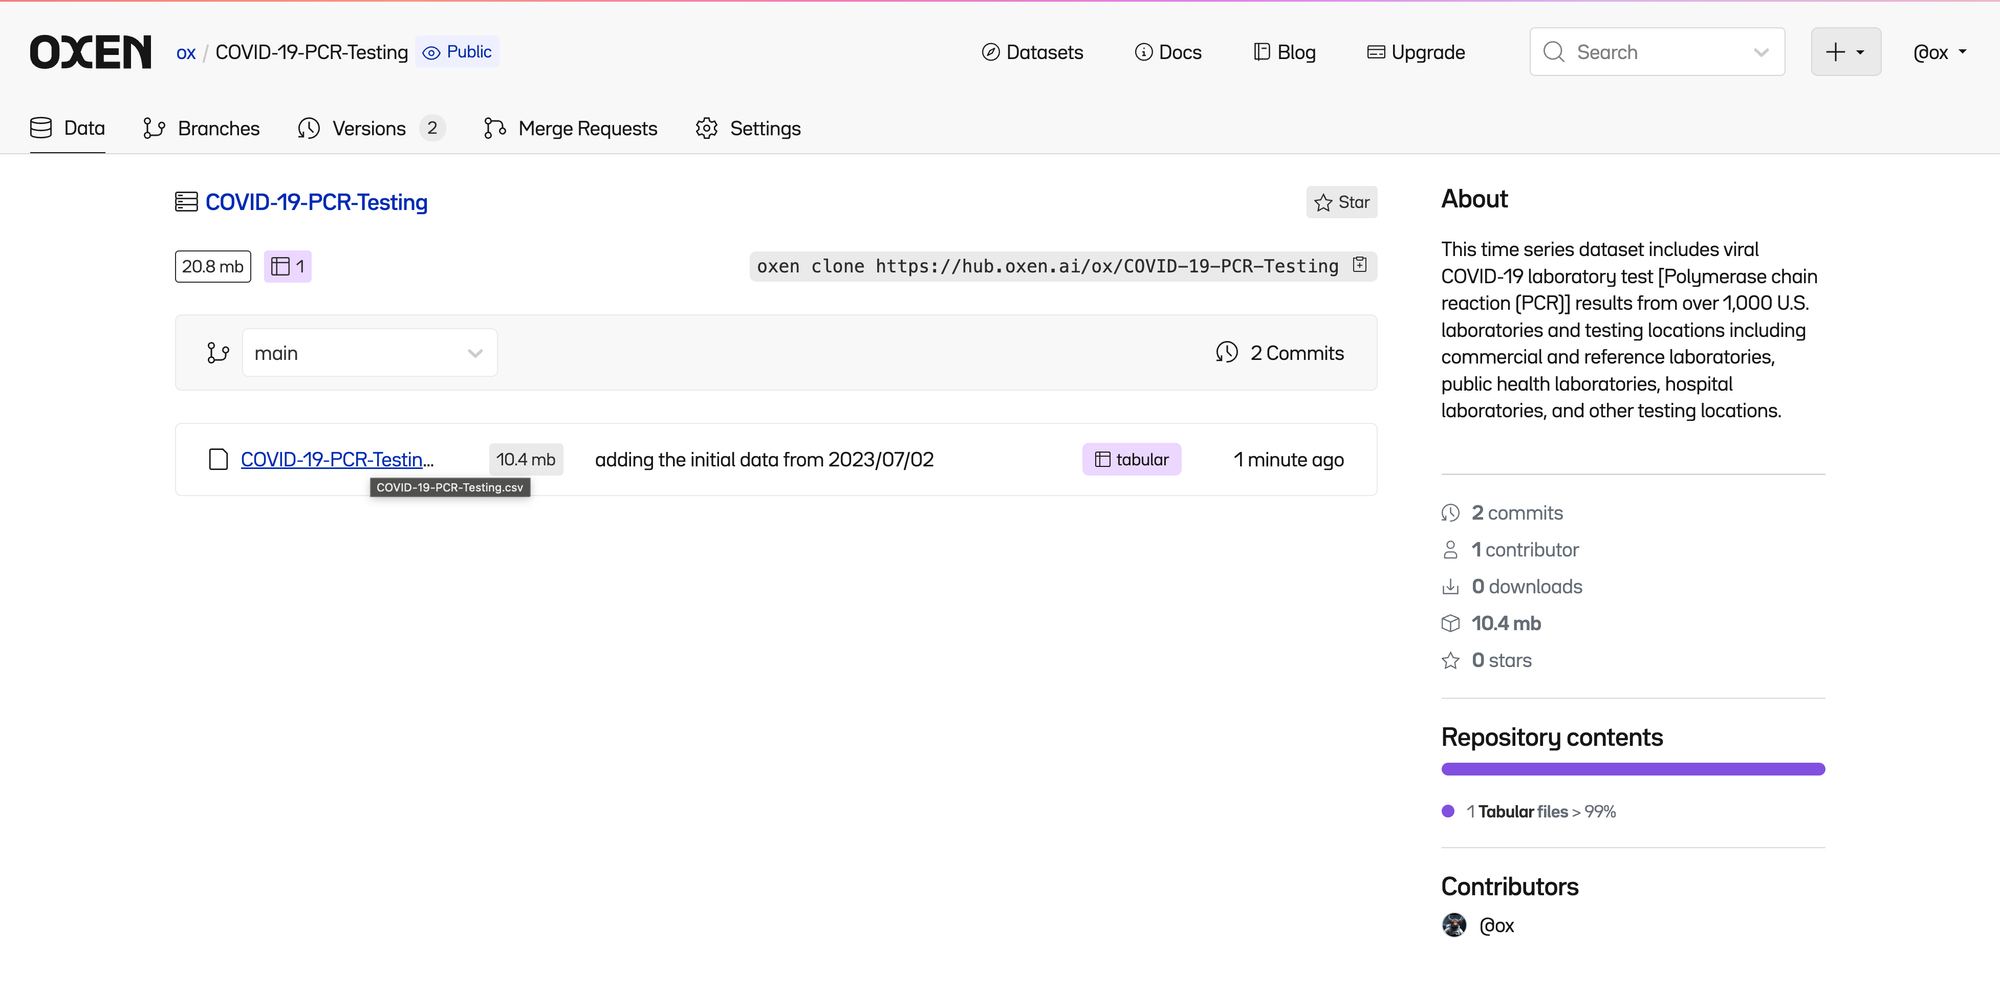Click the Upgrade link
The width and height of the screenshot is (2000, 985).
(1416, 52)
